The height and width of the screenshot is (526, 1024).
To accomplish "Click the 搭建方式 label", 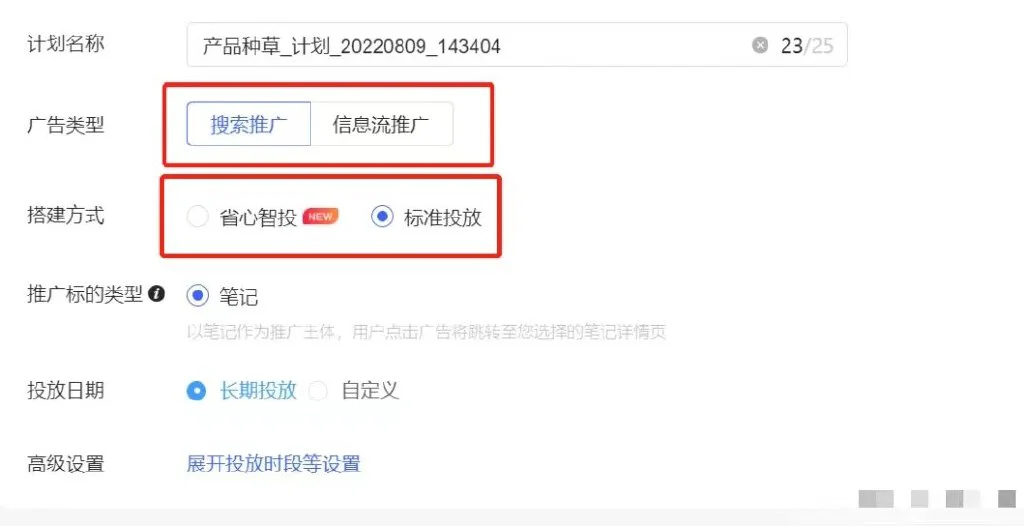I will [x=66, y=215].
